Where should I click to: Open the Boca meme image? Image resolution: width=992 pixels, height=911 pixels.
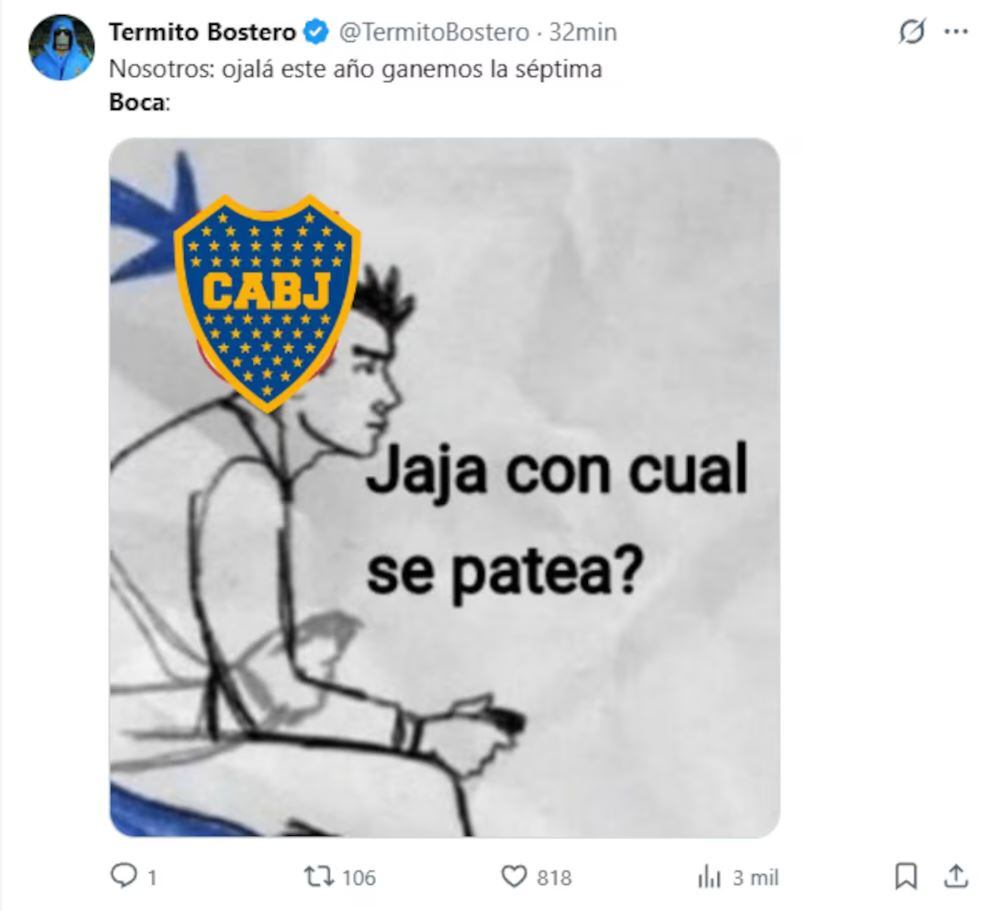pyautogui.click(x=445, y=487)
